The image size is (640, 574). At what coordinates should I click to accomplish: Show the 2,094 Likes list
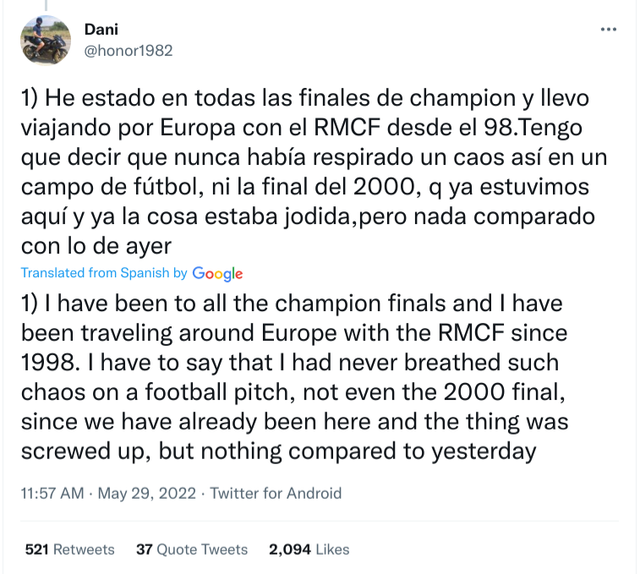(x=309, y=549)
